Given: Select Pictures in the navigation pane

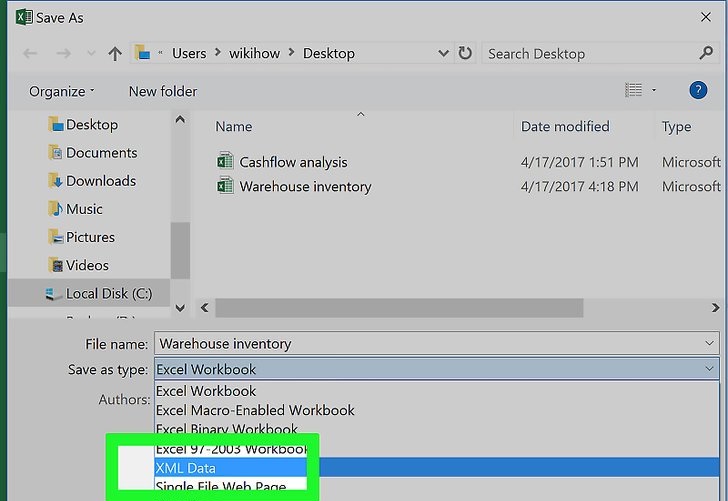Looking at the screenshot, I should (81, 237).
